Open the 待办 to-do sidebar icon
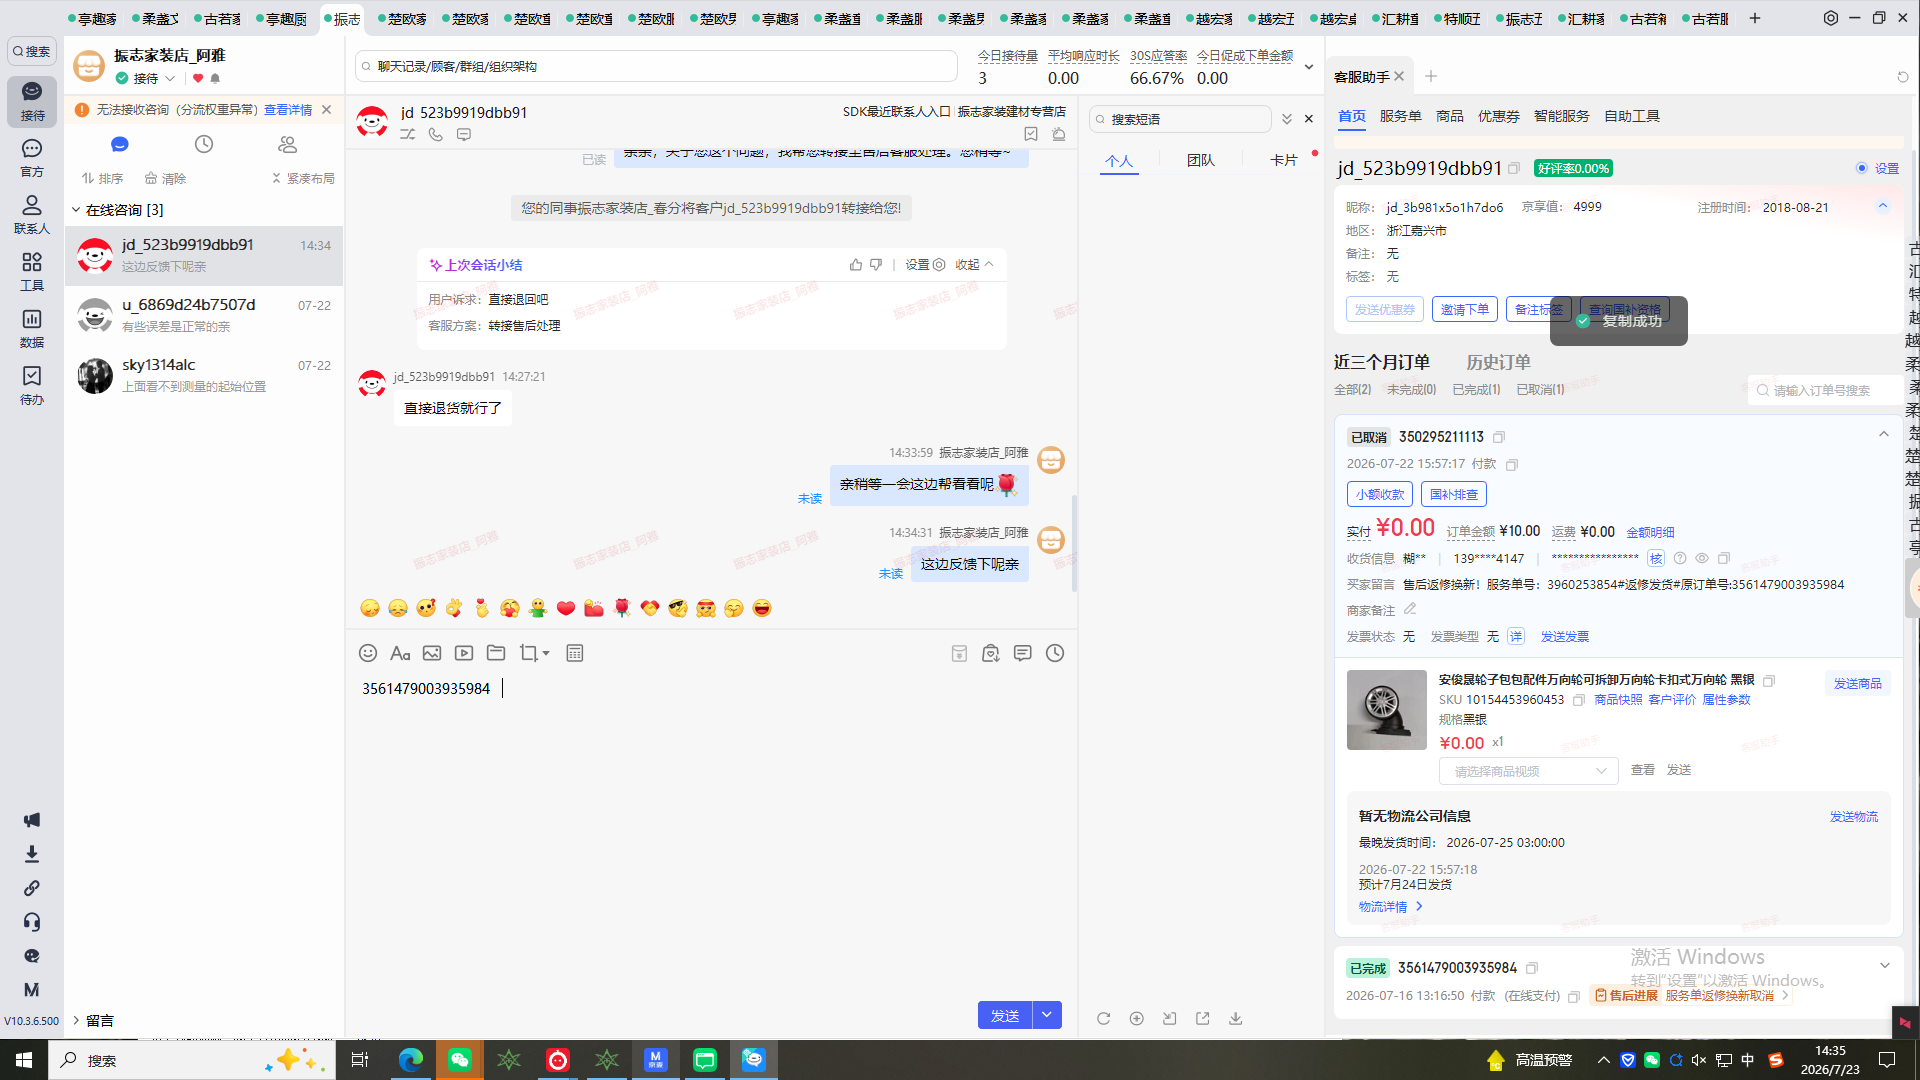The width and height of the screenshot is (1920, 1080). point(32,385)
